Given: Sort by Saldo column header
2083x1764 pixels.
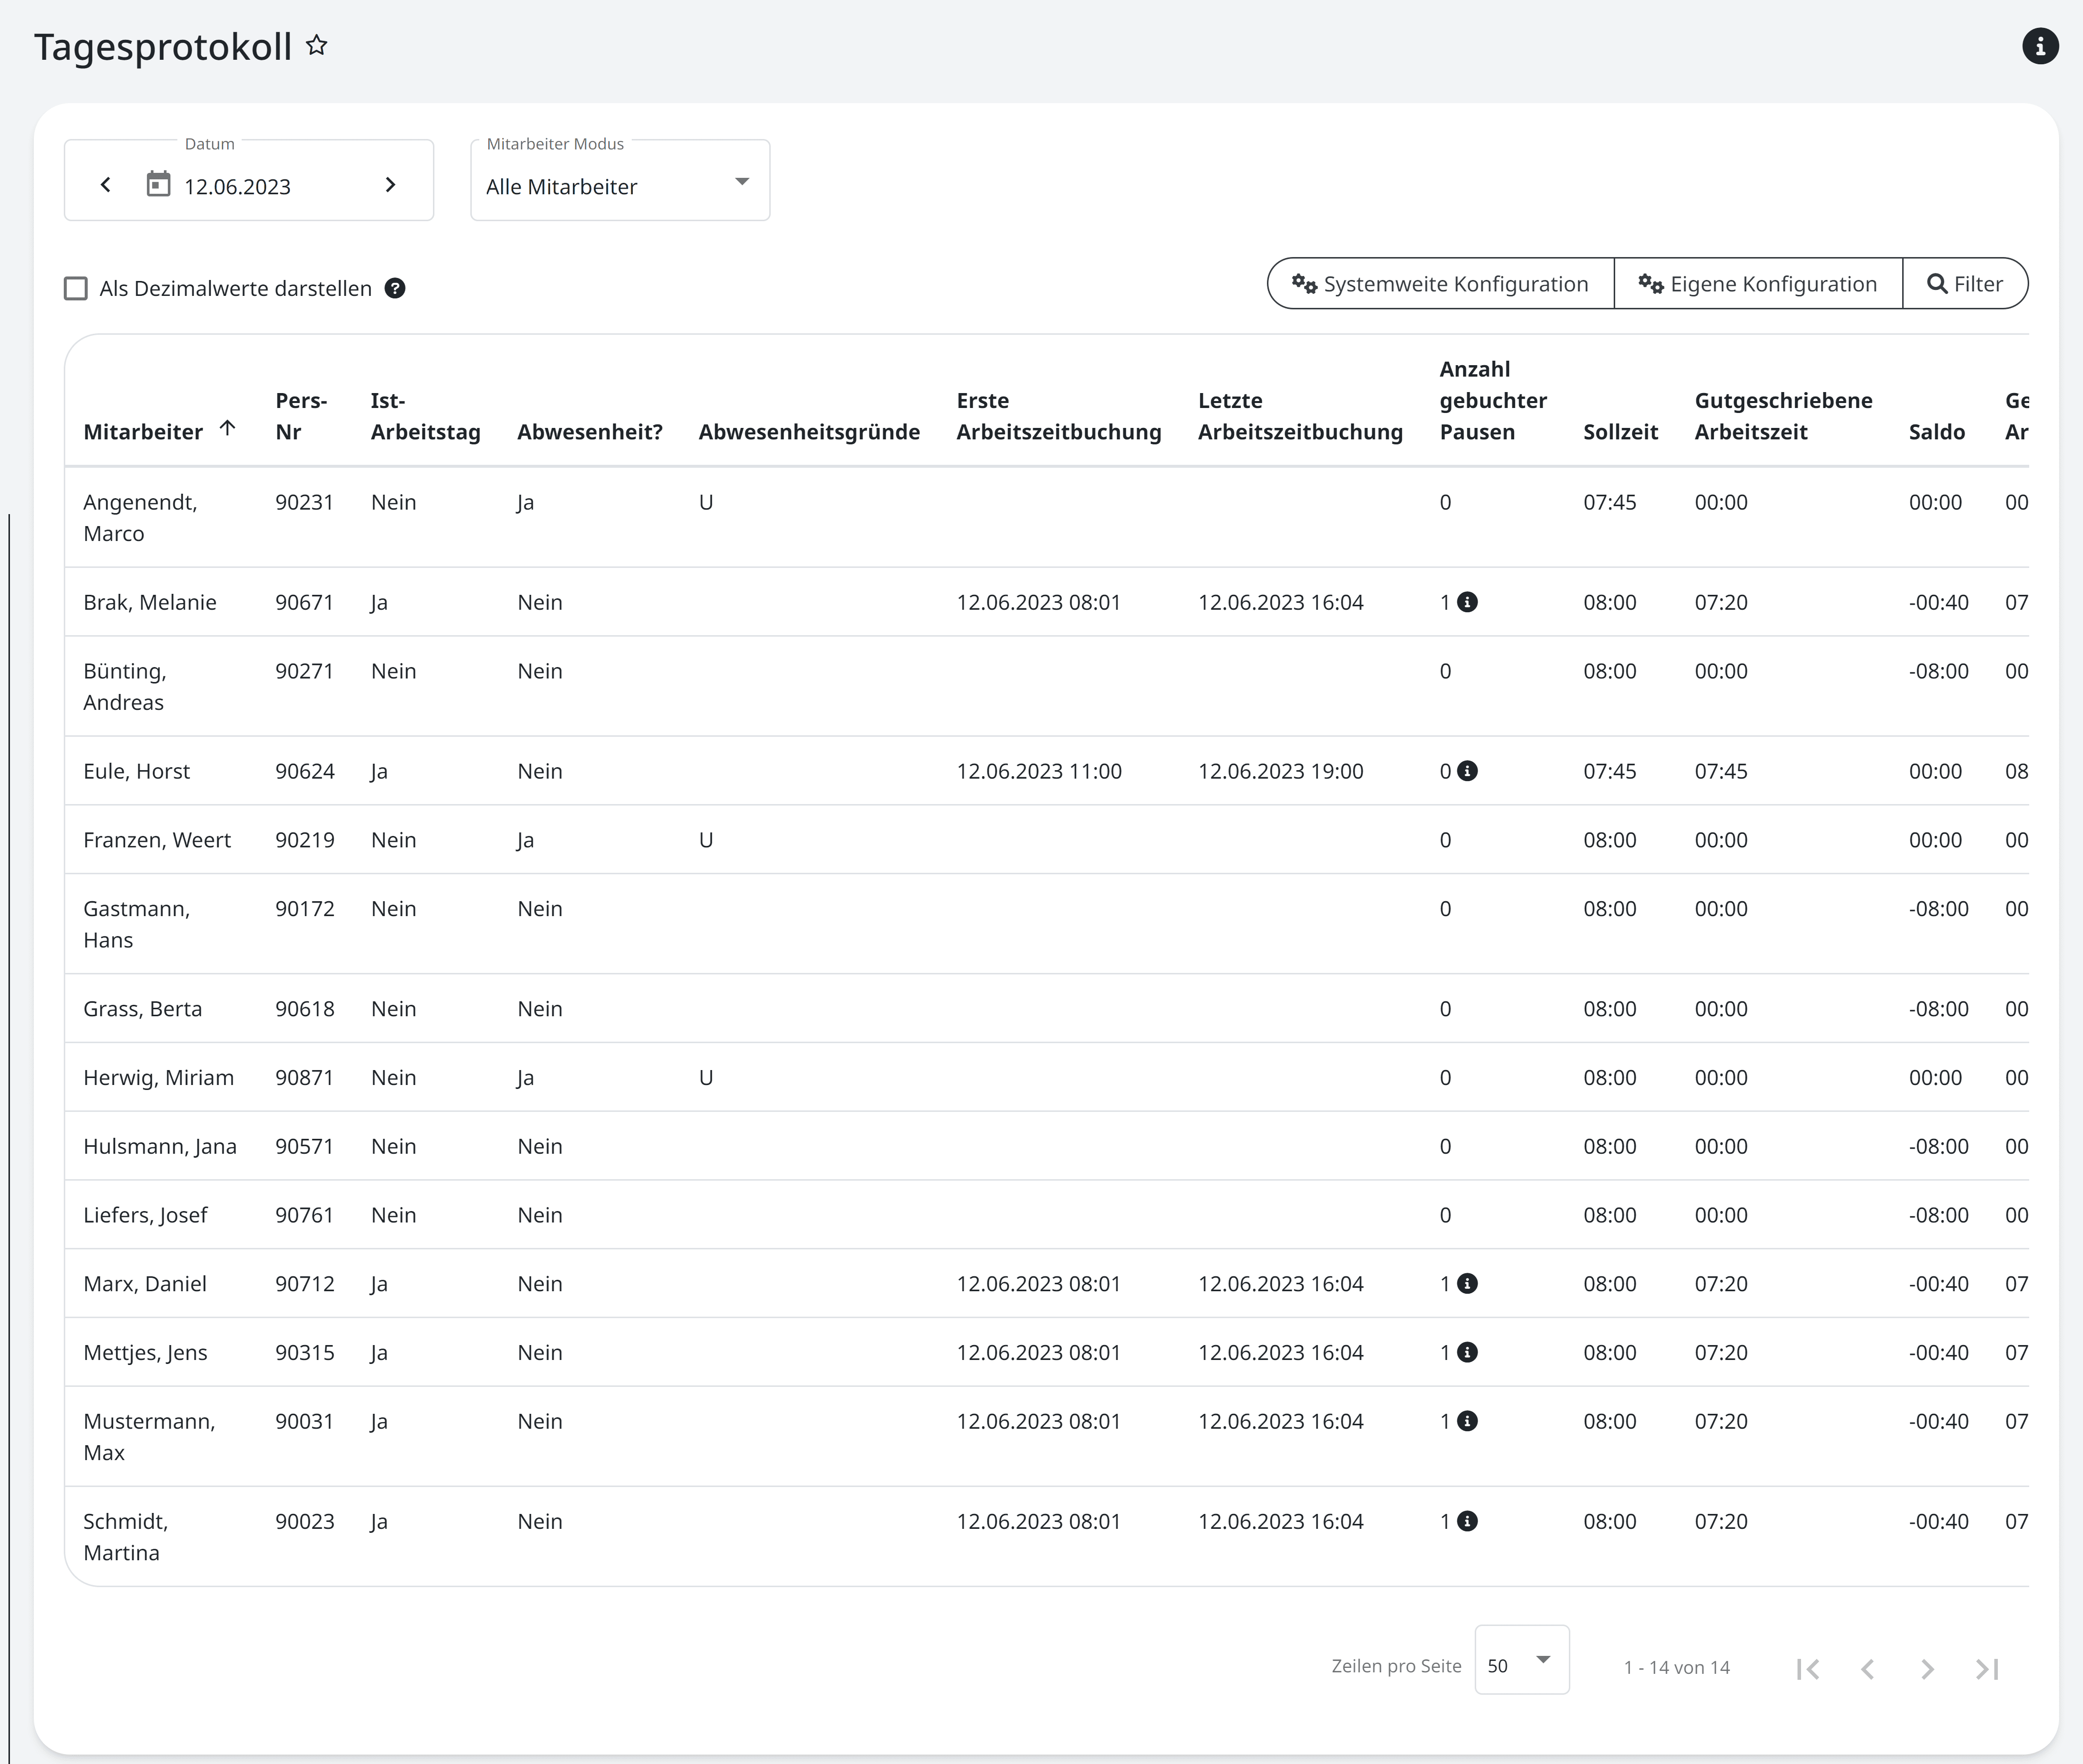Looking at the screenshot, I should [x=1936, y=432].
